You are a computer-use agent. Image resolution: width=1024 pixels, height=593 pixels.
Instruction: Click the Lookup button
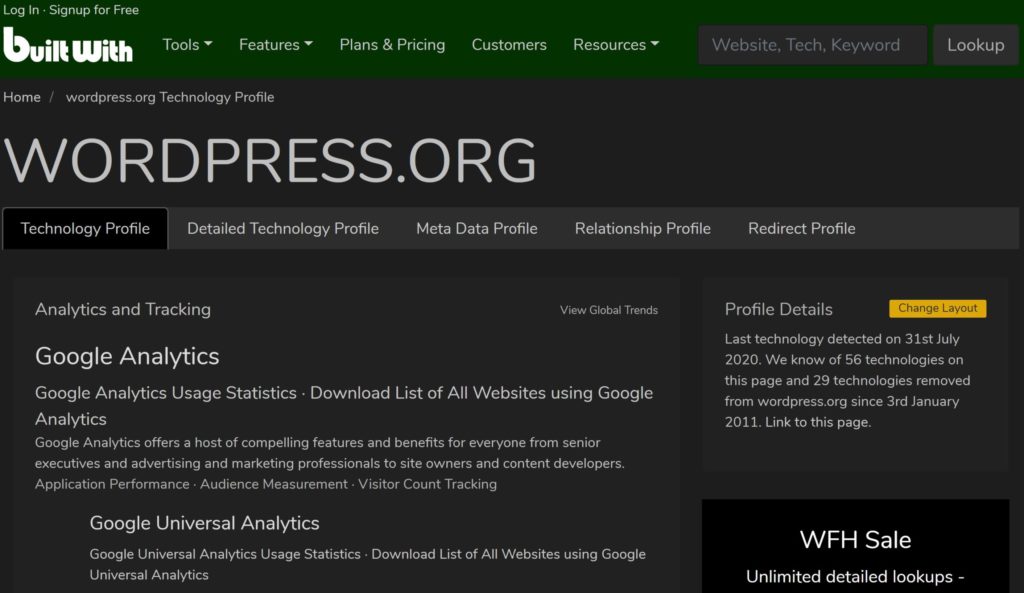tap(976, 45)
